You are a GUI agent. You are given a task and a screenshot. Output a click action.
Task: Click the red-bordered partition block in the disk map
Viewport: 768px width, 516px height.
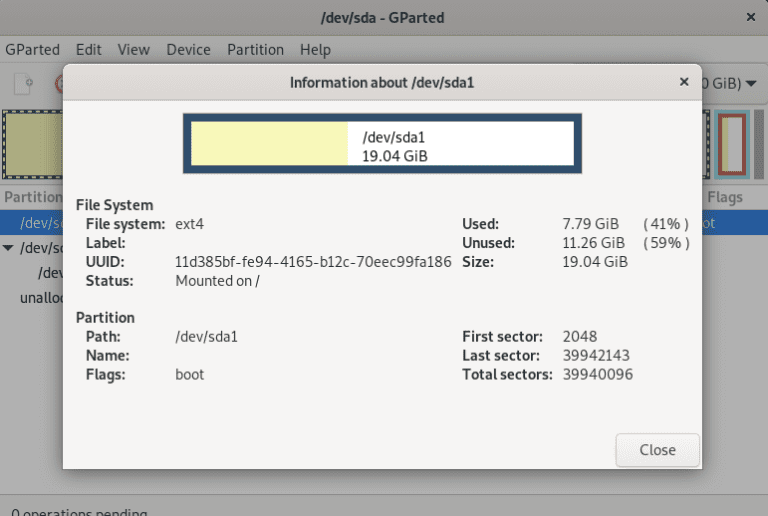[731, 142]
